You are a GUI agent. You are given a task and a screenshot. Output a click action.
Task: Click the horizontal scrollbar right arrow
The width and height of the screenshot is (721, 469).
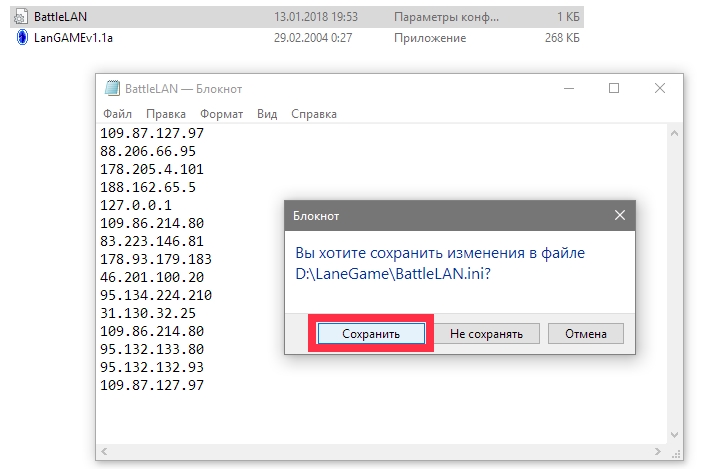[658, 452]
